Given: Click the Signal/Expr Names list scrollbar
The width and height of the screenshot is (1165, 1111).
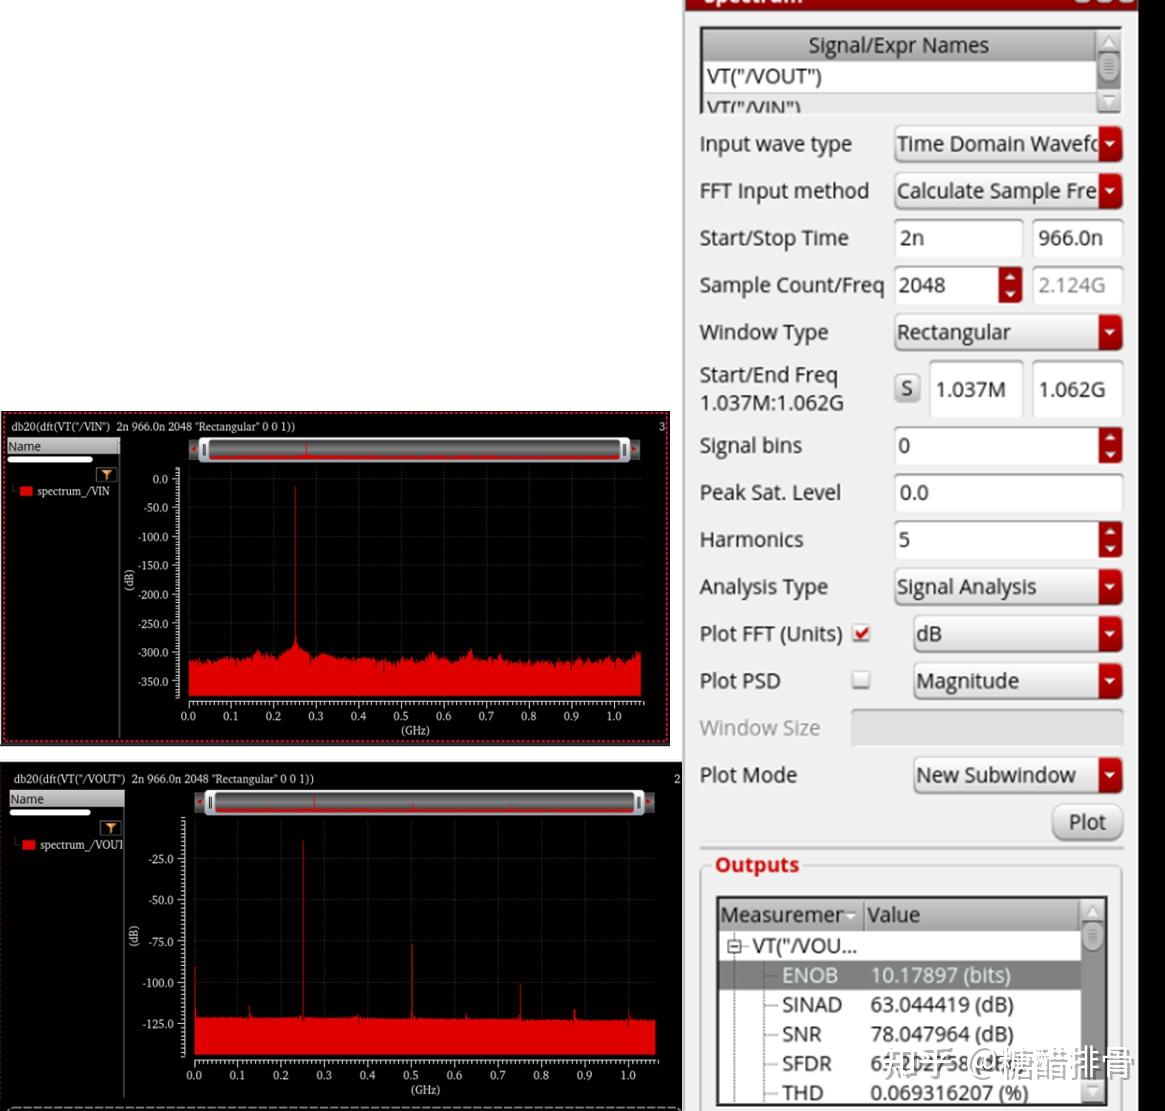Looking at the screenshot, I should (x=1109, y=71).
